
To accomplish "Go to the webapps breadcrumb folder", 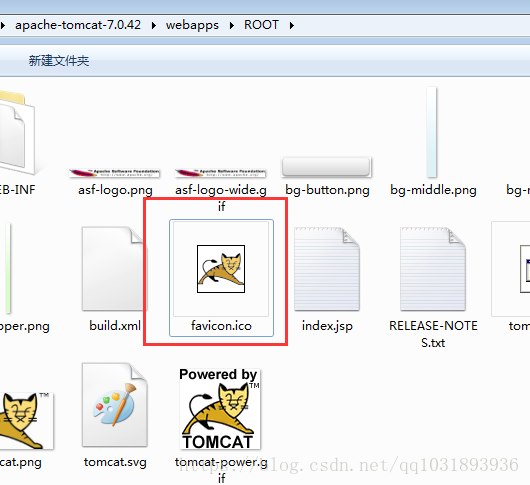I will click(192, 25).
